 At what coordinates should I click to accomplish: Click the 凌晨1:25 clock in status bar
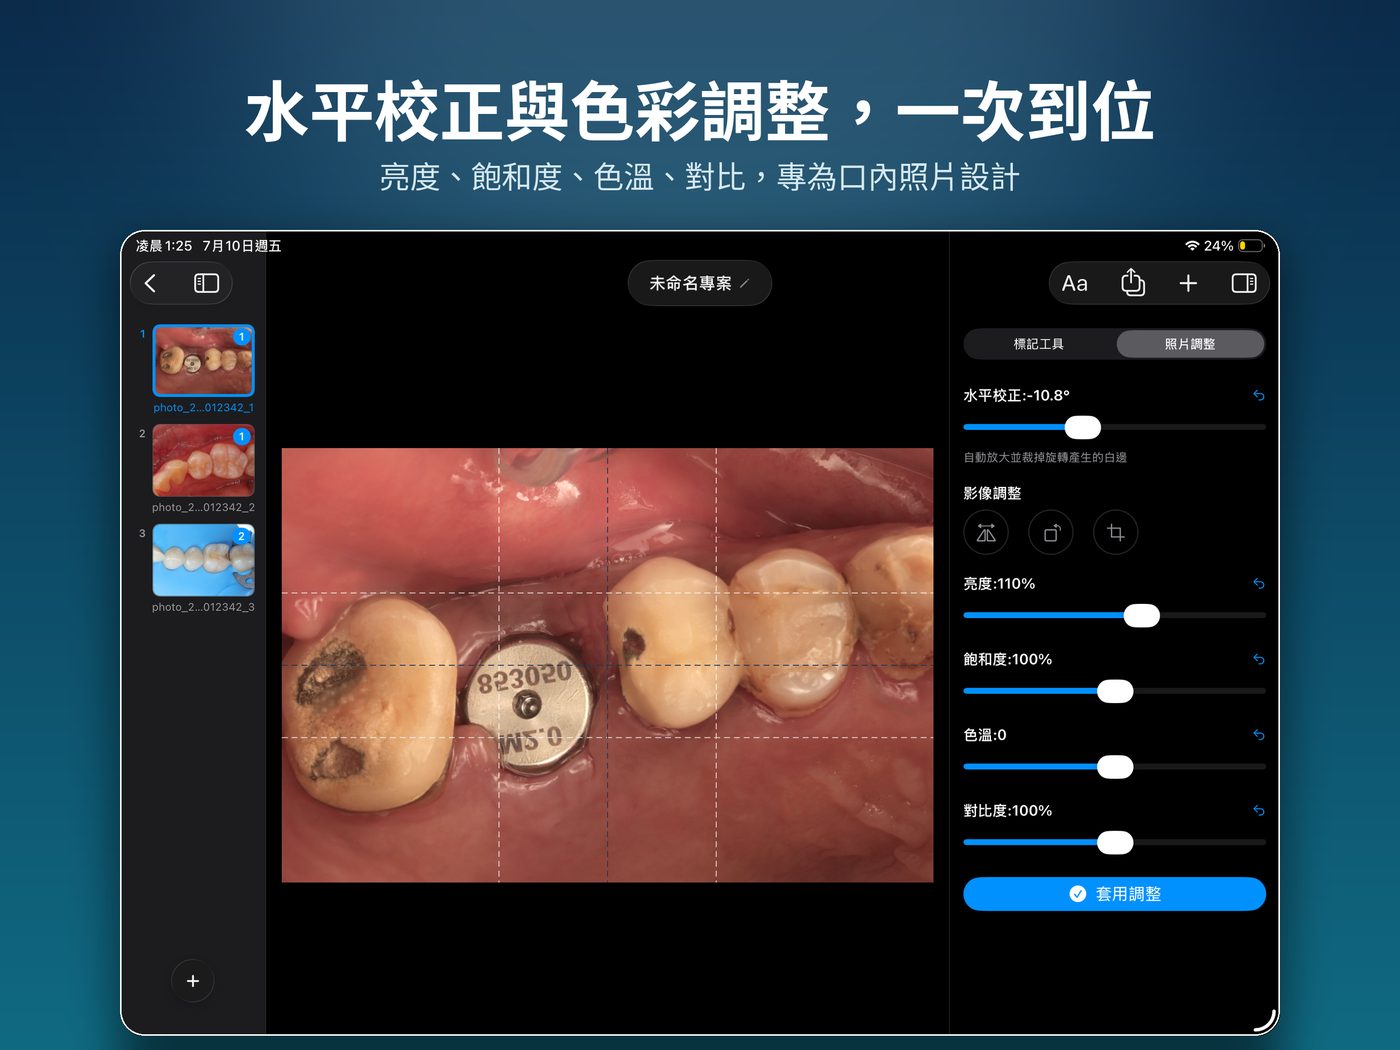point(164,246)
